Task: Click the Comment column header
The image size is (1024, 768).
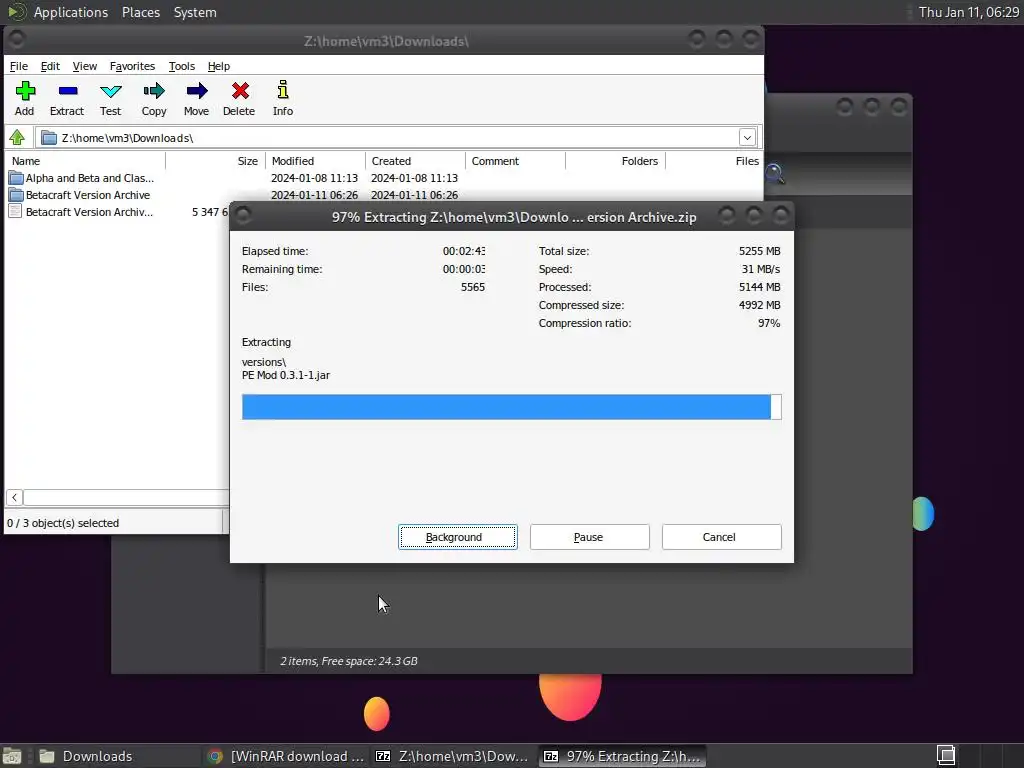Action: coord(515,161)
